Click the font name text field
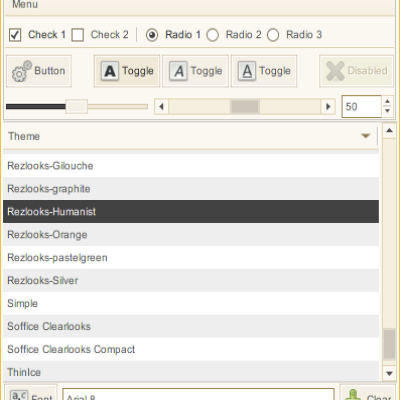The image size is (400, 400). click(198, 394)
